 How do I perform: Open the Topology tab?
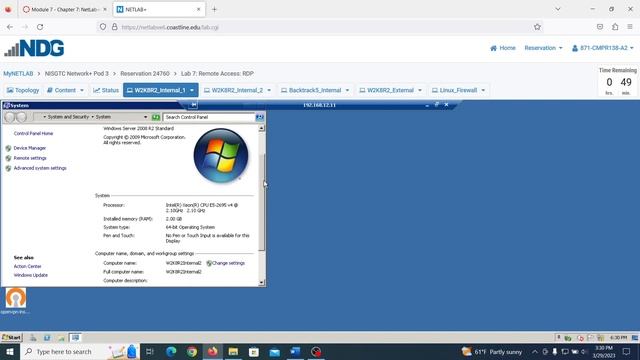click(23, 90)
